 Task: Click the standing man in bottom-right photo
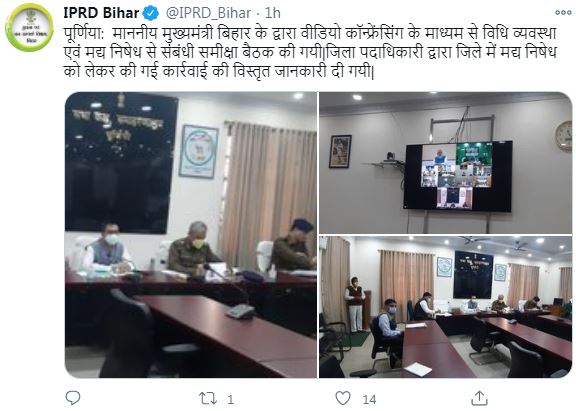pyautogui.click(x=354, y=304)
